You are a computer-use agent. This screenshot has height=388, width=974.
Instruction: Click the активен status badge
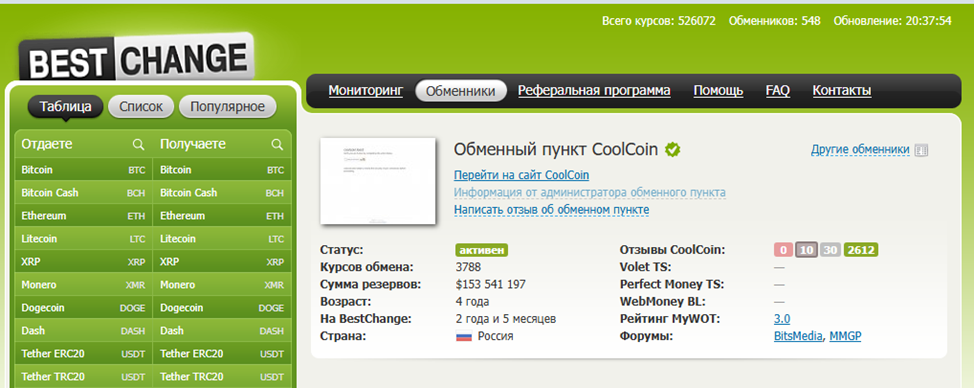(x=482, y=250)
